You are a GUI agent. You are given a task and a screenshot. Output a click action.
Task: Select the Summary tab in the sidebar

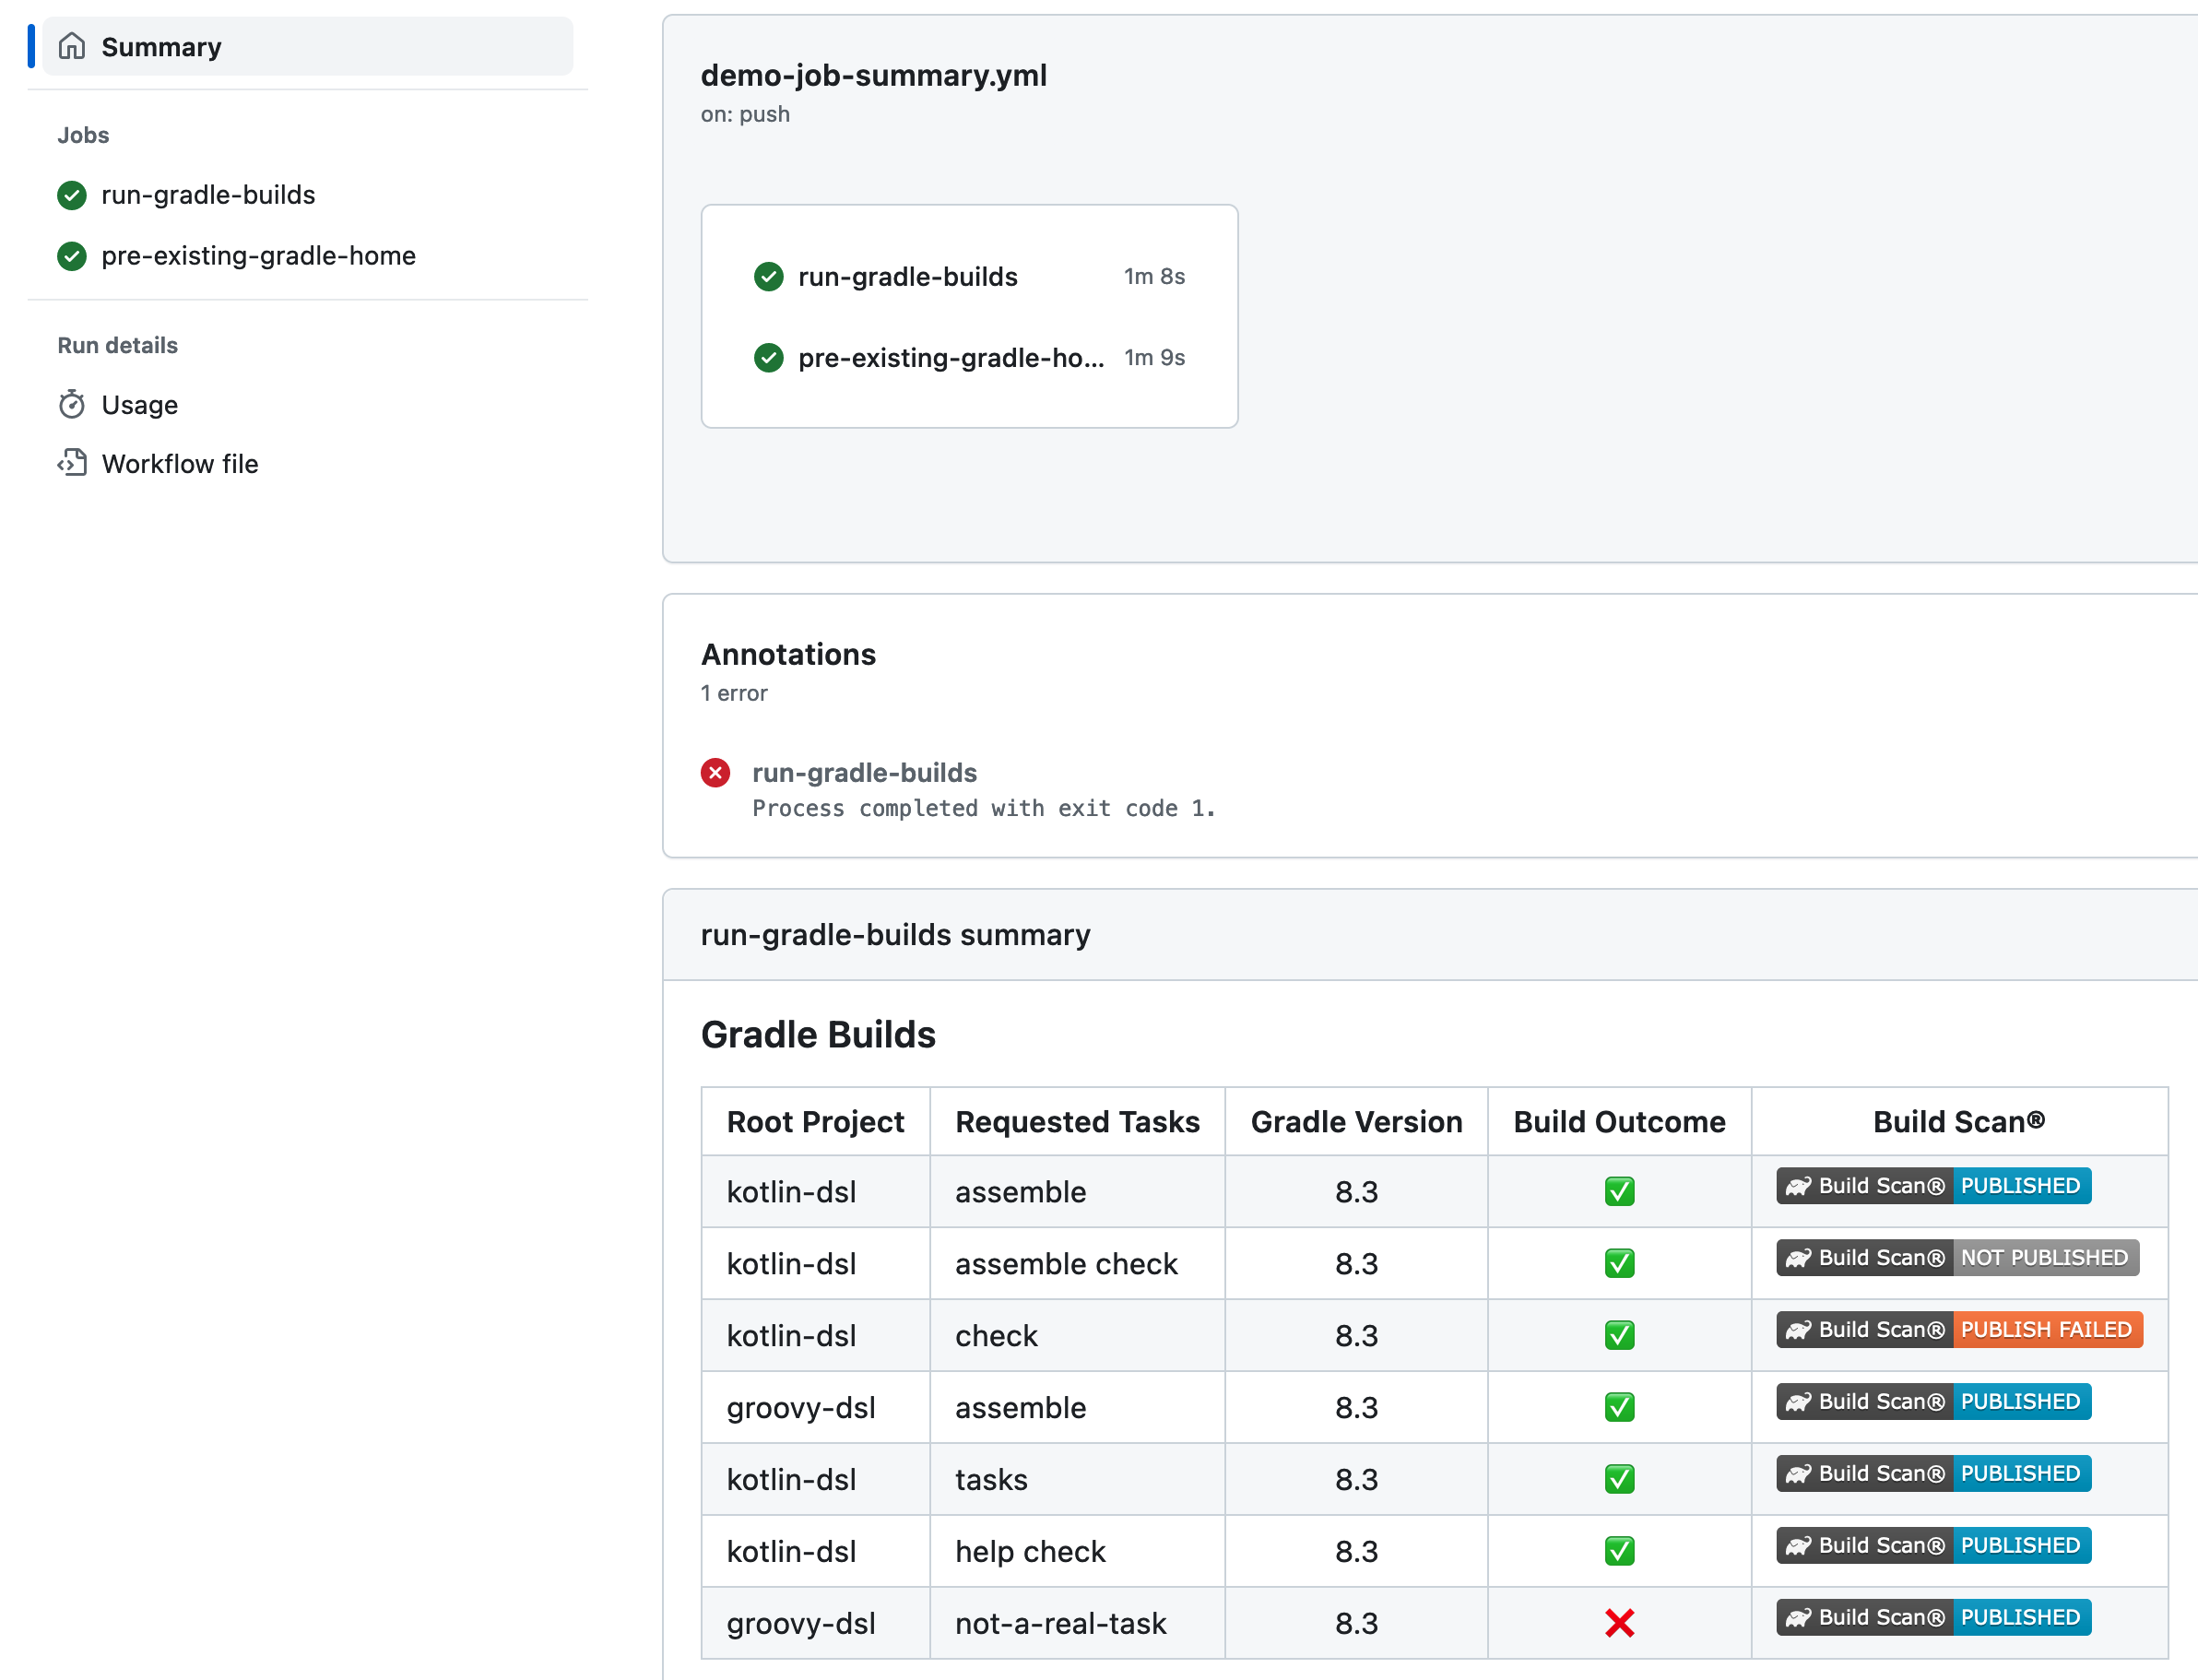161,46
